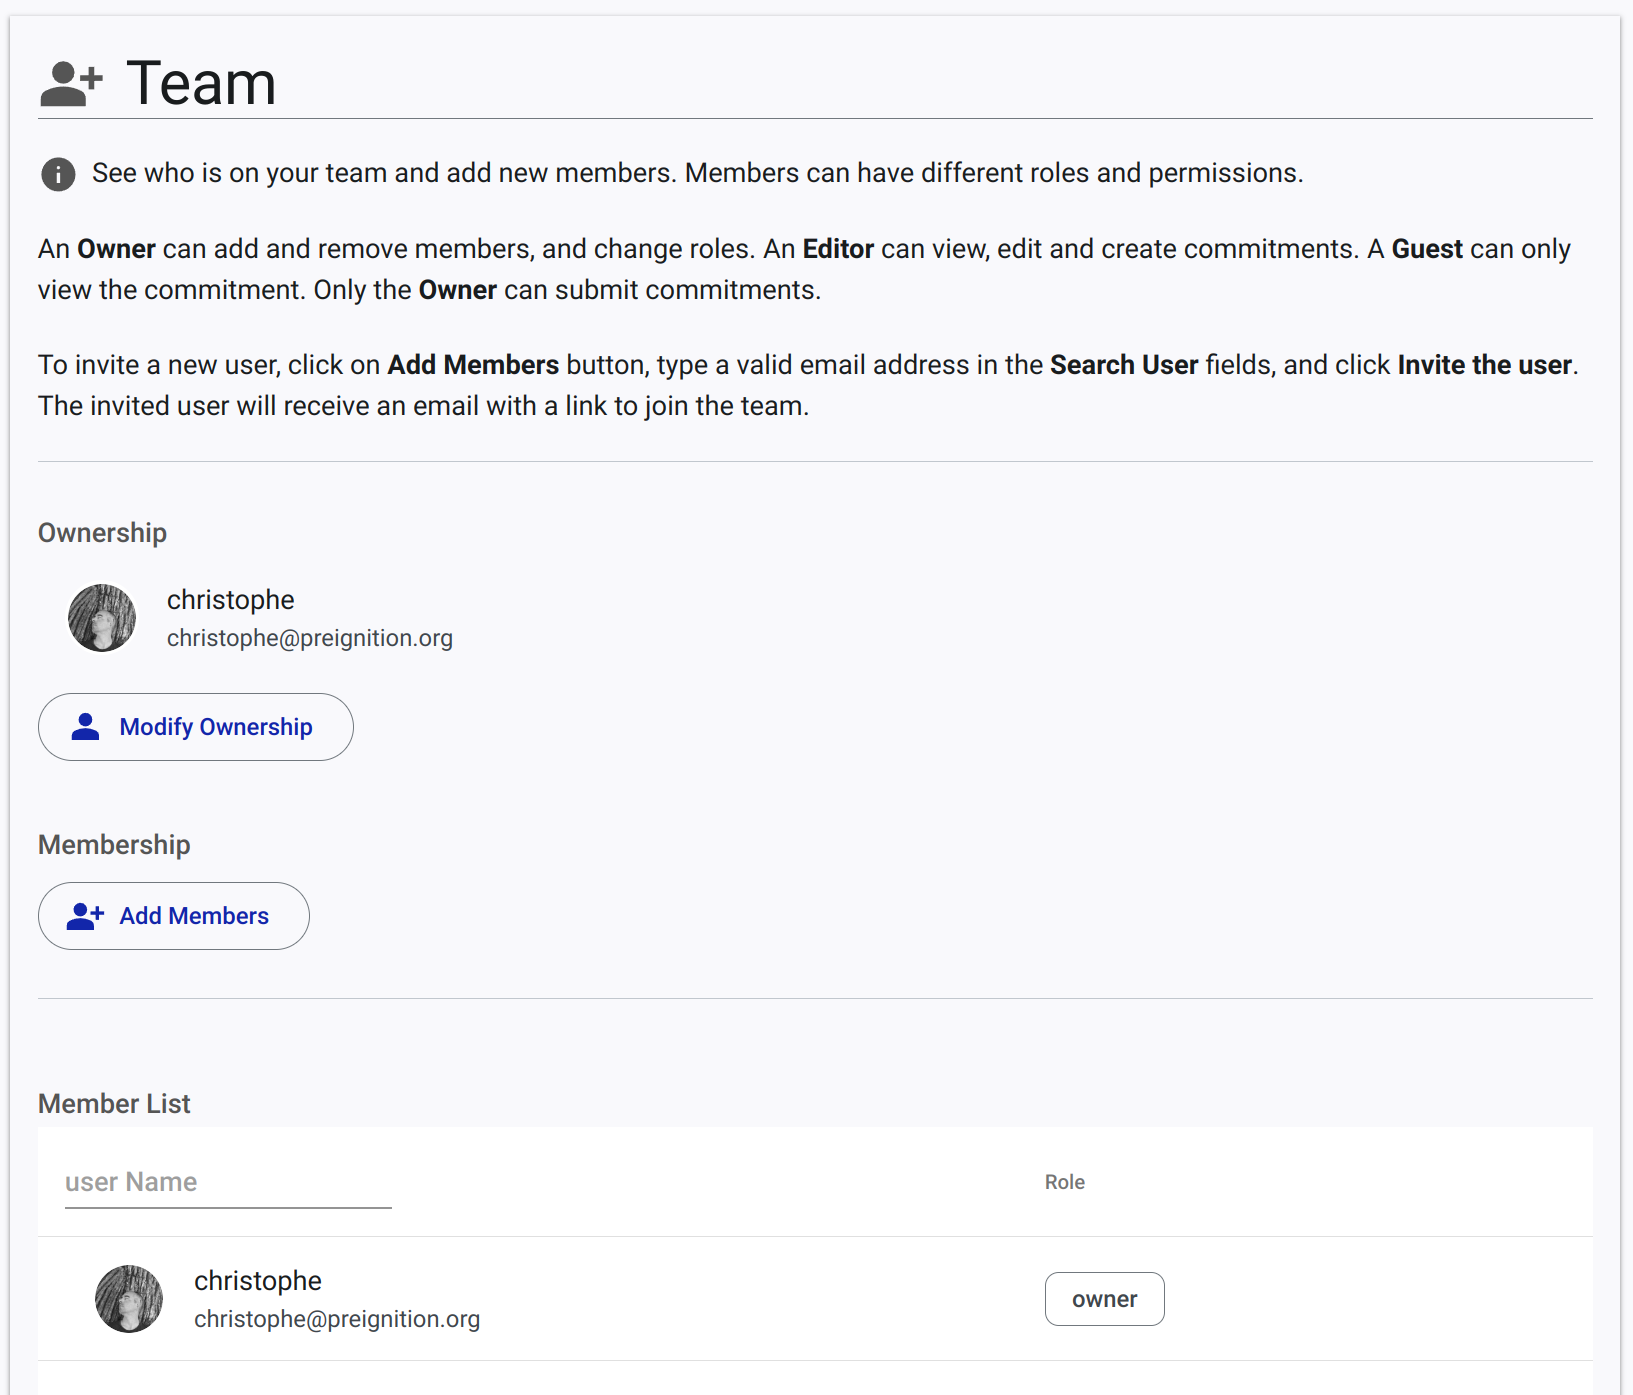1633x1395 pixels.
Task: Click the christophe name under Ownership
Action: tap(231, 600)
